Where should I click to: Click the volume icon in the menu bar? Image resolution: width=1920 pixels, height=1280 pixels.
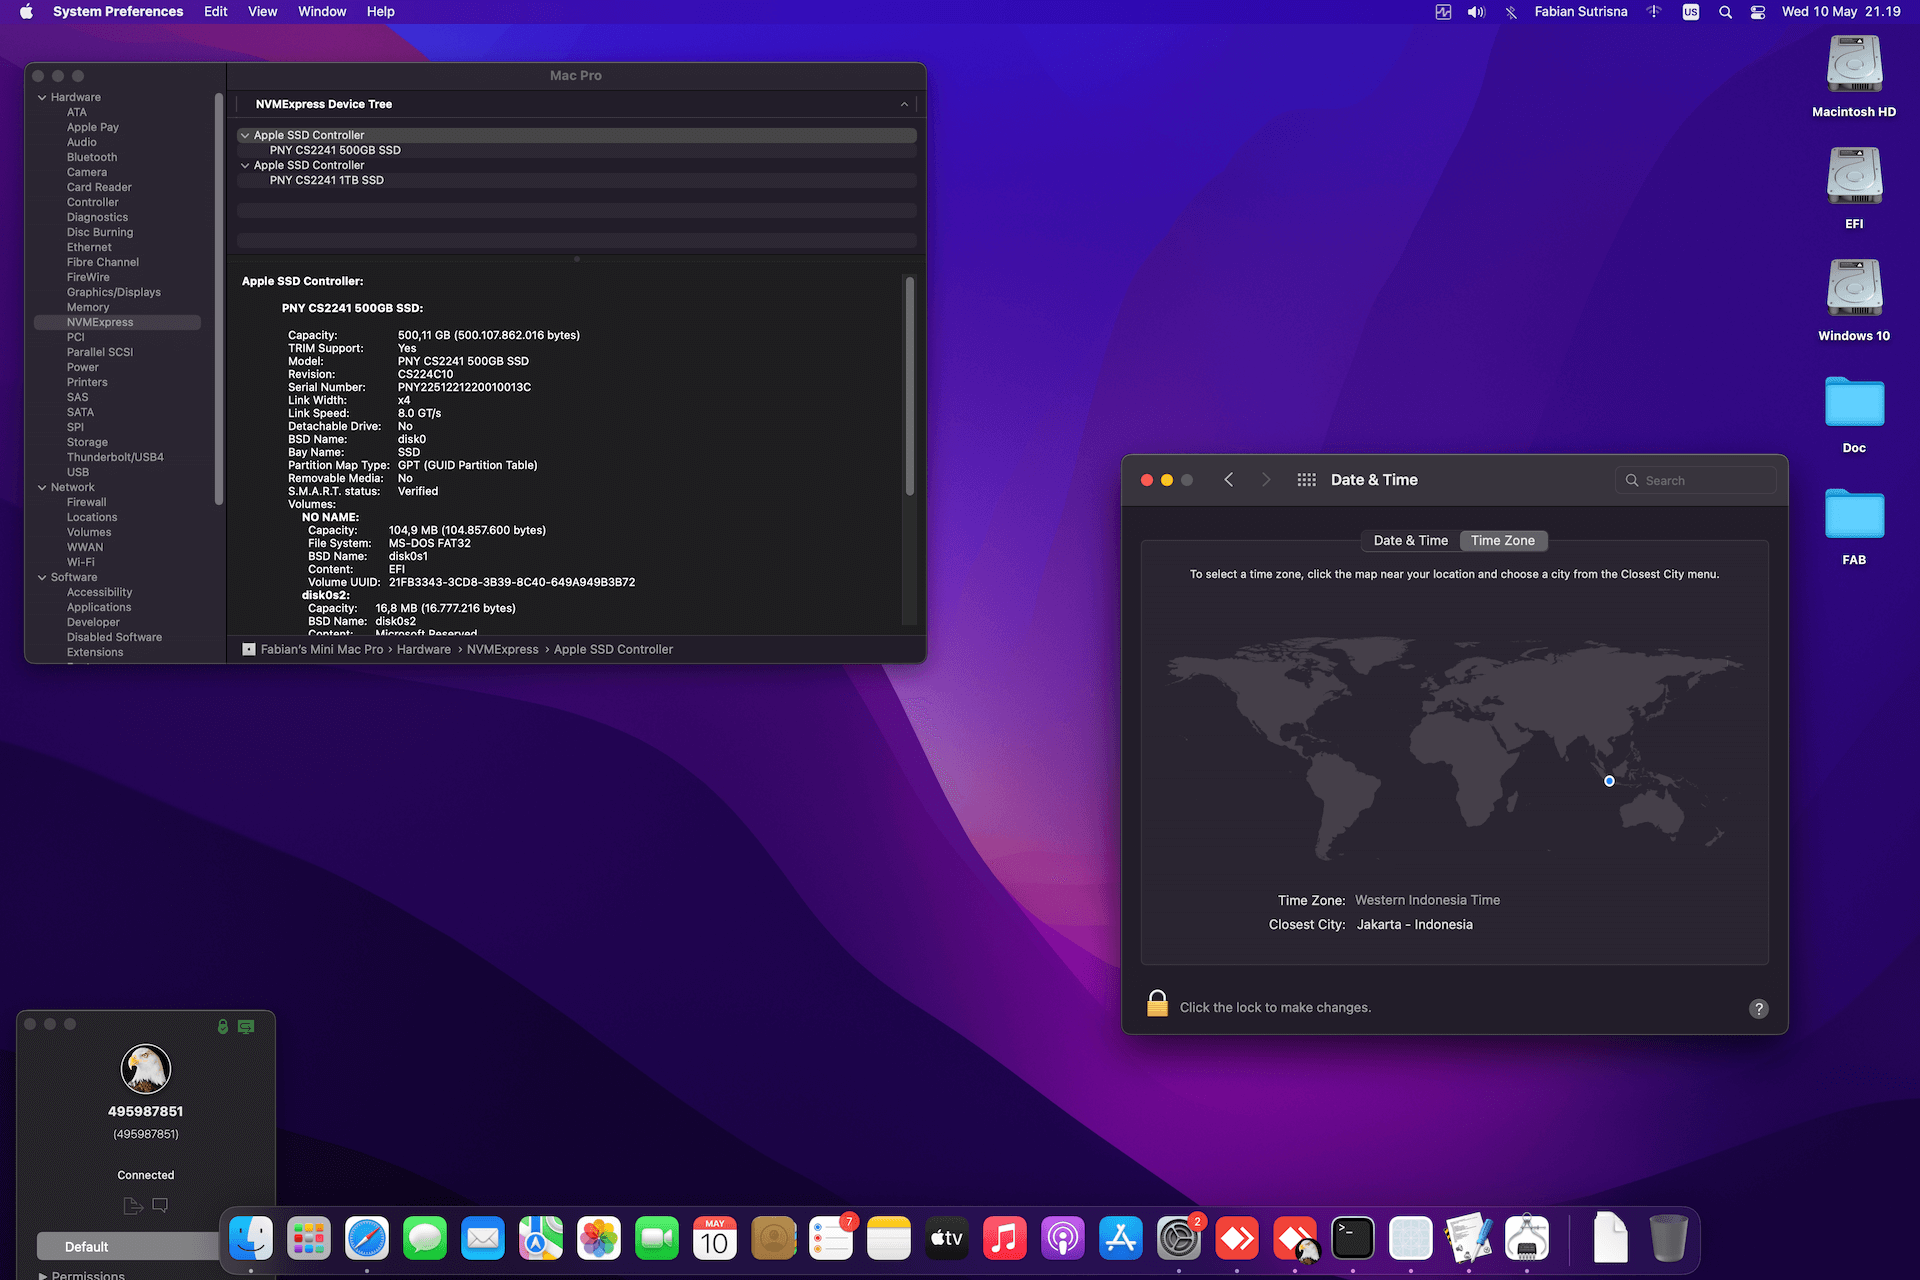pos(1476,12)
